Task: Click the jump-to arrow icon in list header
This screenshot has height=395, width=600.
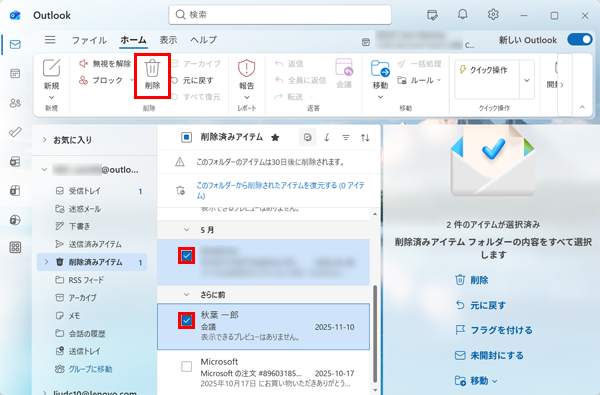Action: click(x=327, y=137)
